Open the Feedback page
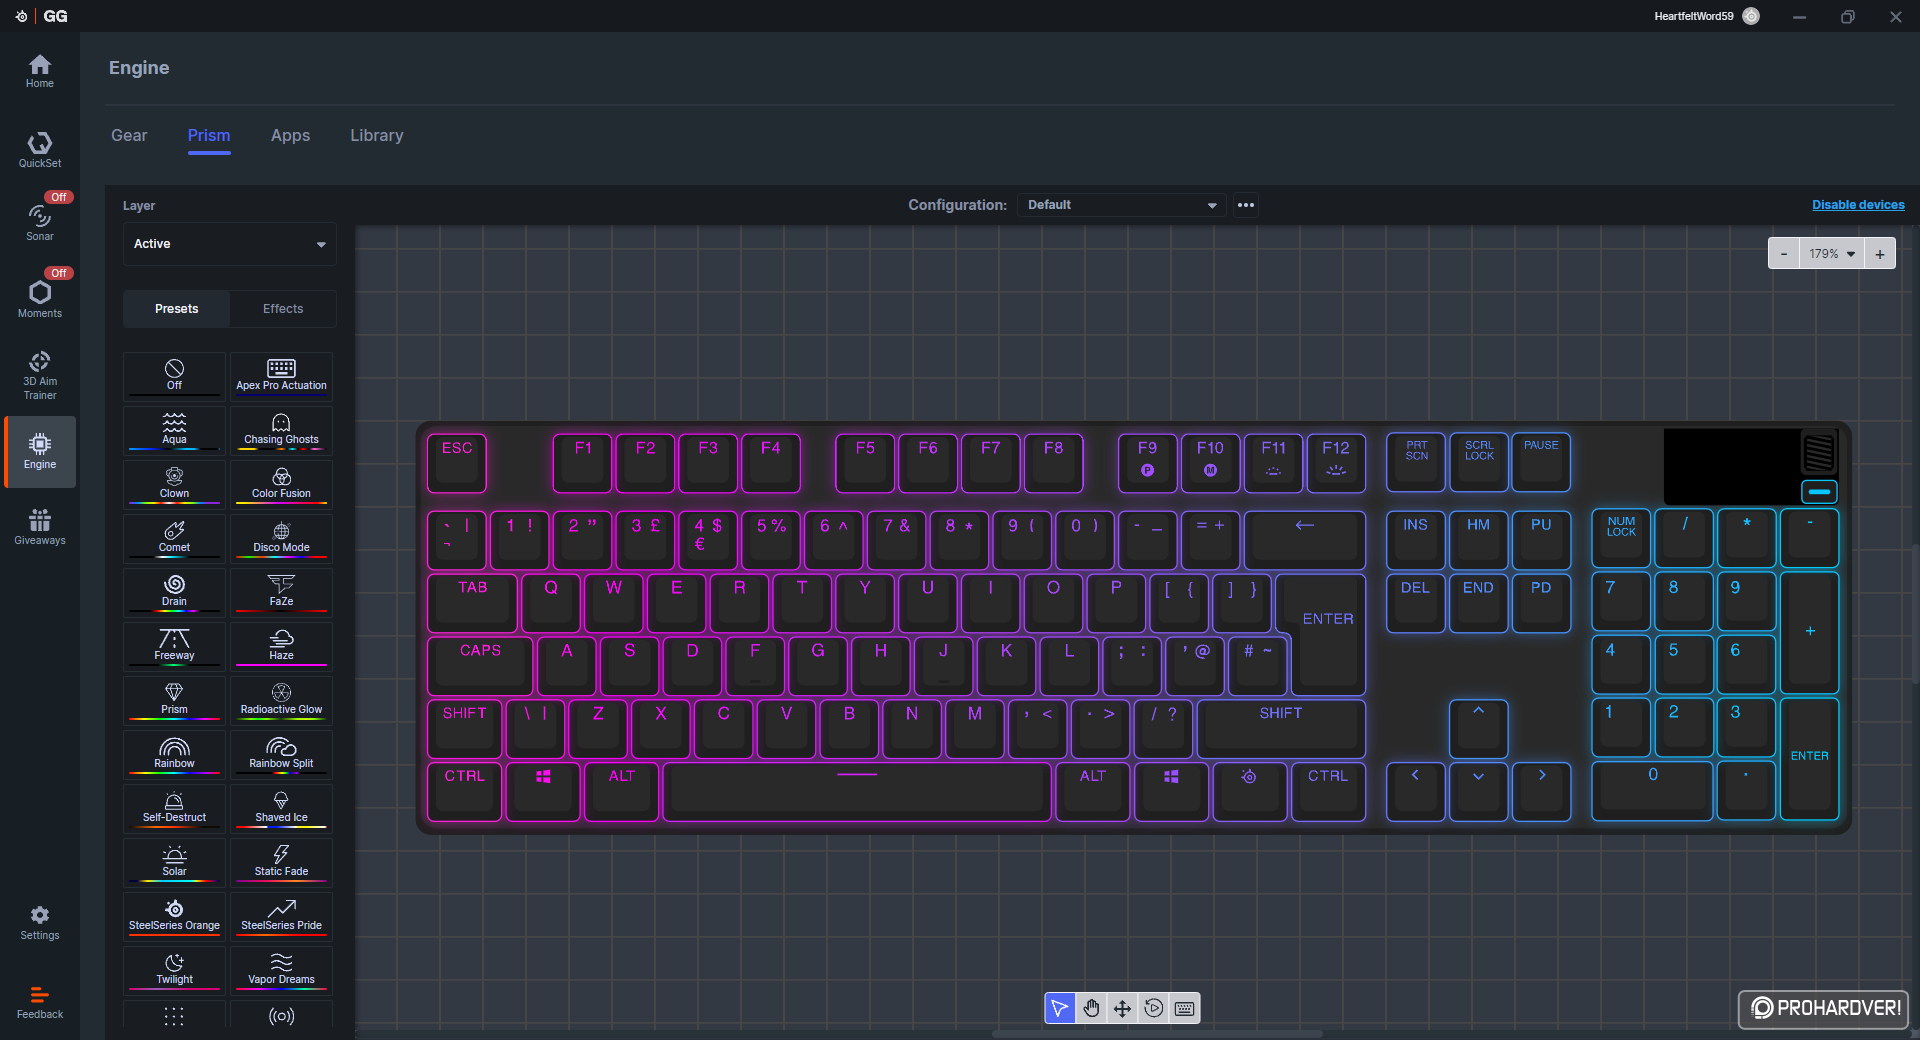 40,1002
